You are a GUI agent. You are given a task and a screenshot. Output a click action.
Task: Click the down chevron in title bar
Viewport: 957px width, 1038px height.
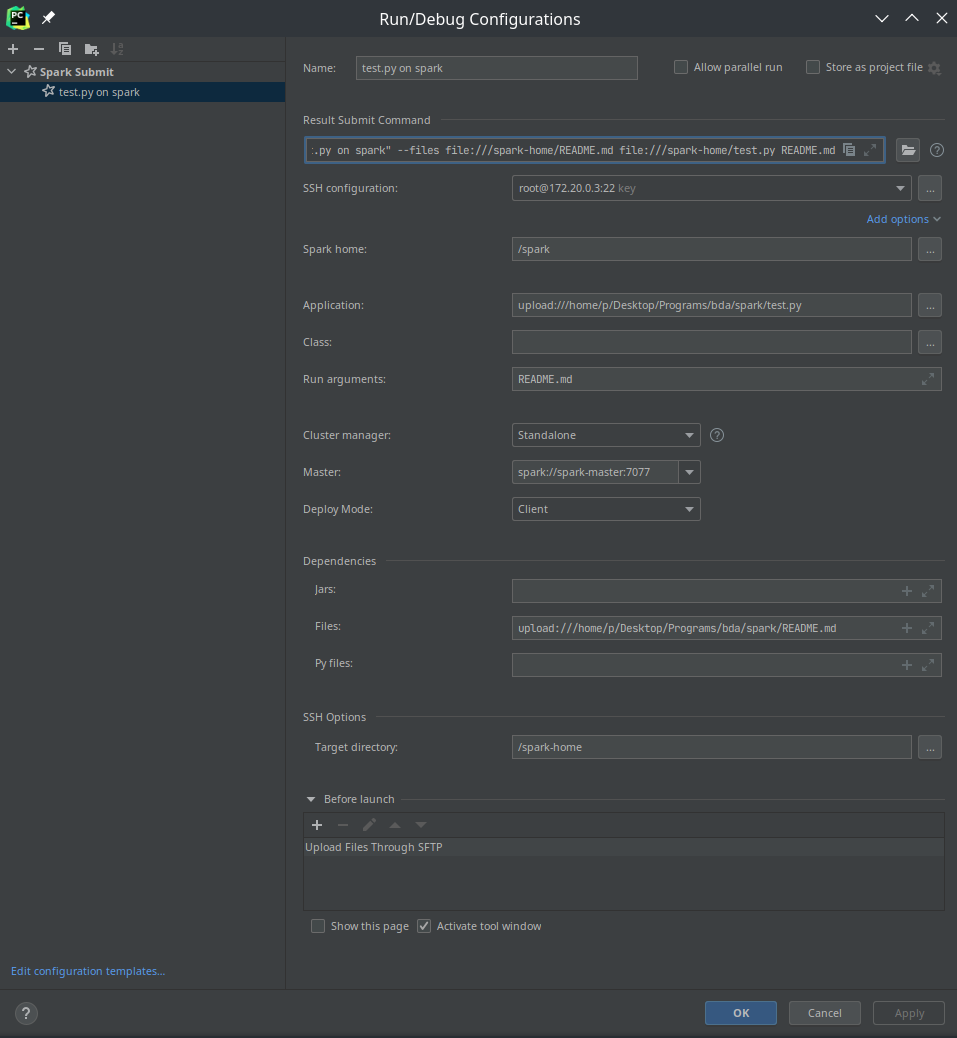coord(882,19)
